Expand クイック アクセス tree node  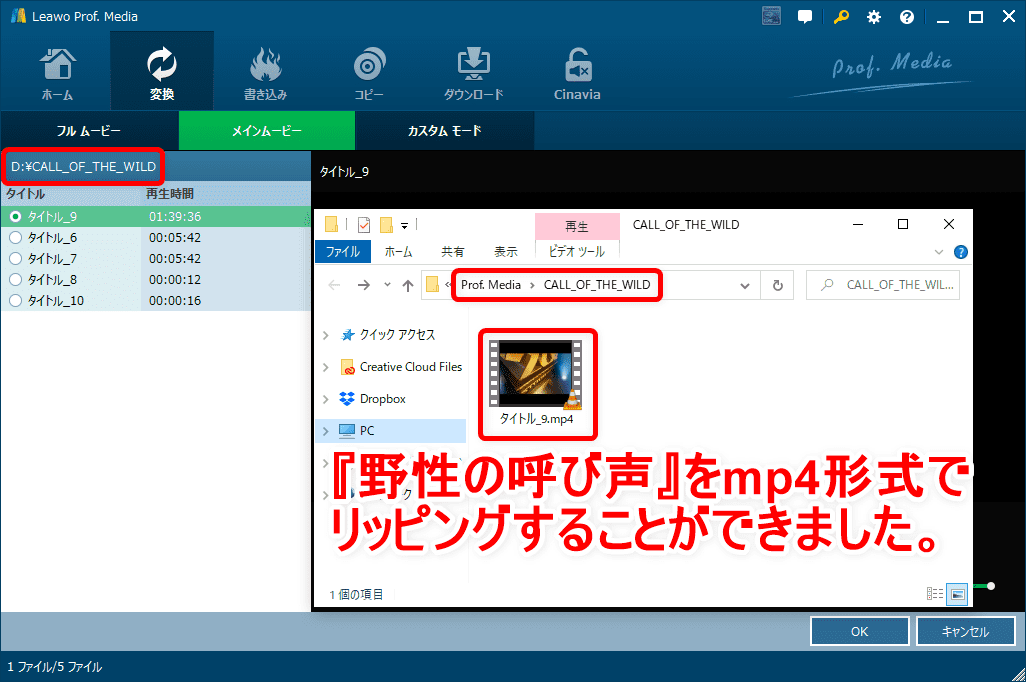click(325, 335)
